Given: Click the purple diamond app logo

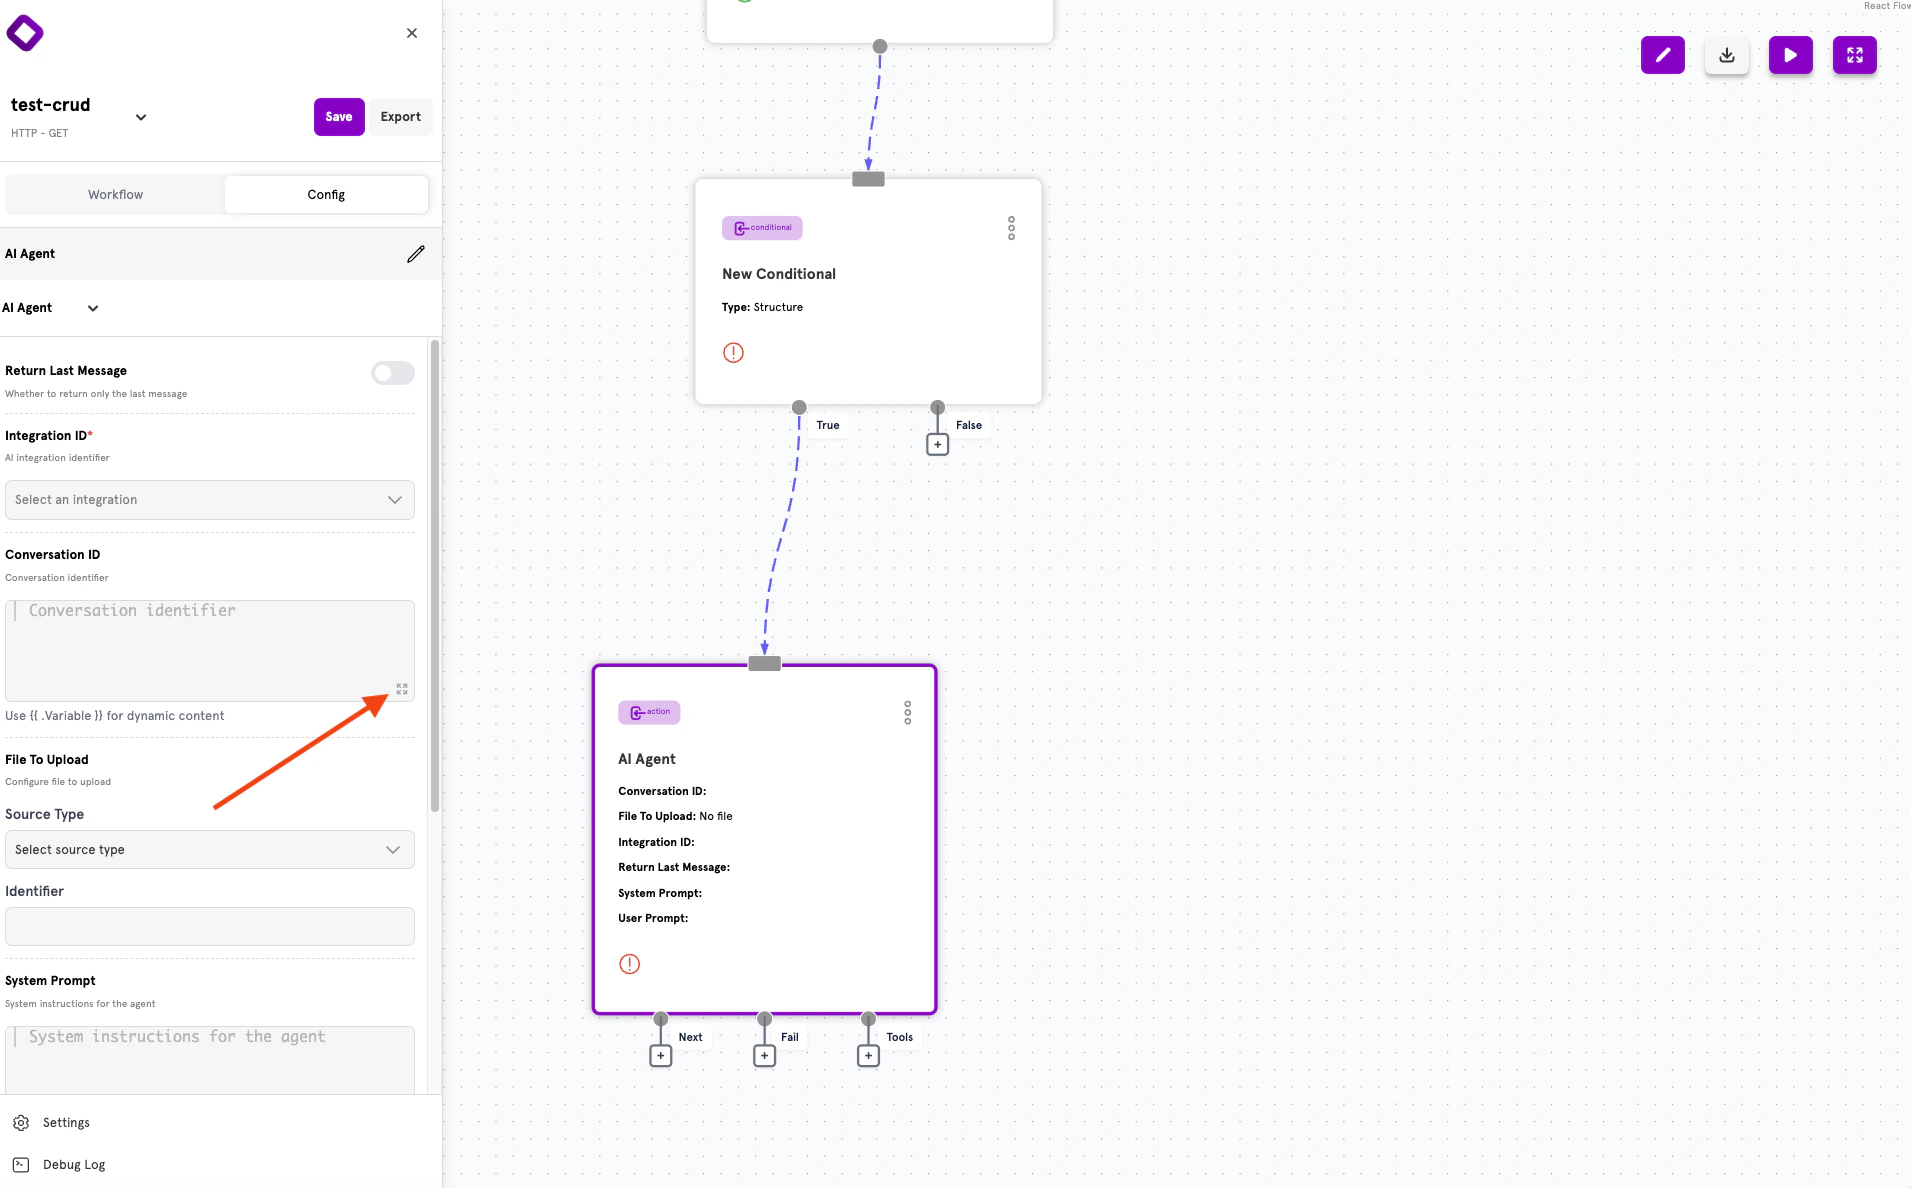Looking at the screenshot, I should pyautogui.click(x=25, y=33).
